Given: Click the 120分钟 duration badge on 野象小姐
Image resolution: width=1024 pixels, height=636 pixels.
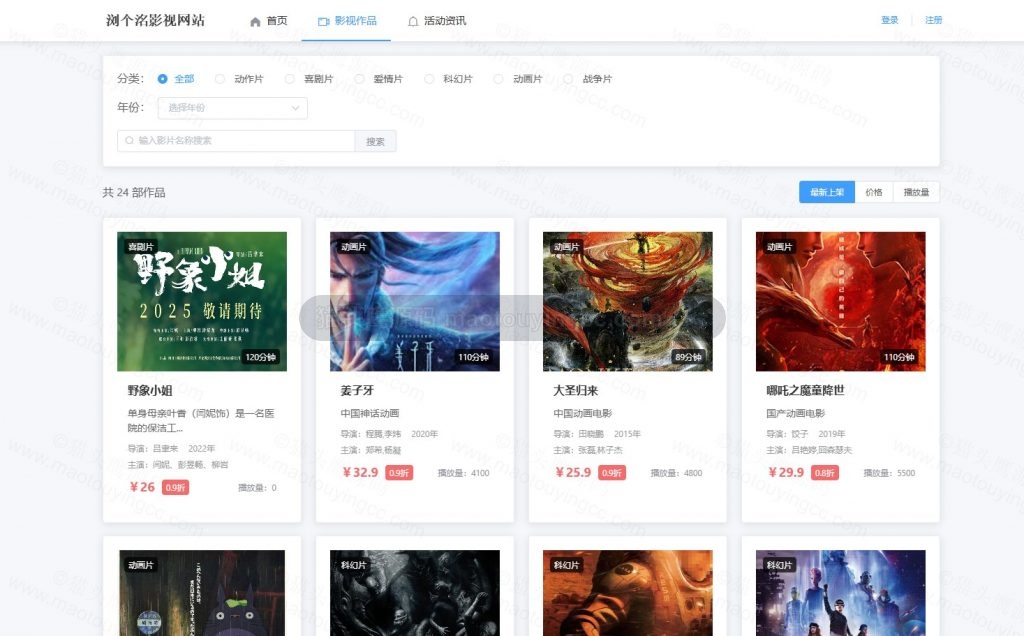Looking at the screenshot, I should 260,357.
